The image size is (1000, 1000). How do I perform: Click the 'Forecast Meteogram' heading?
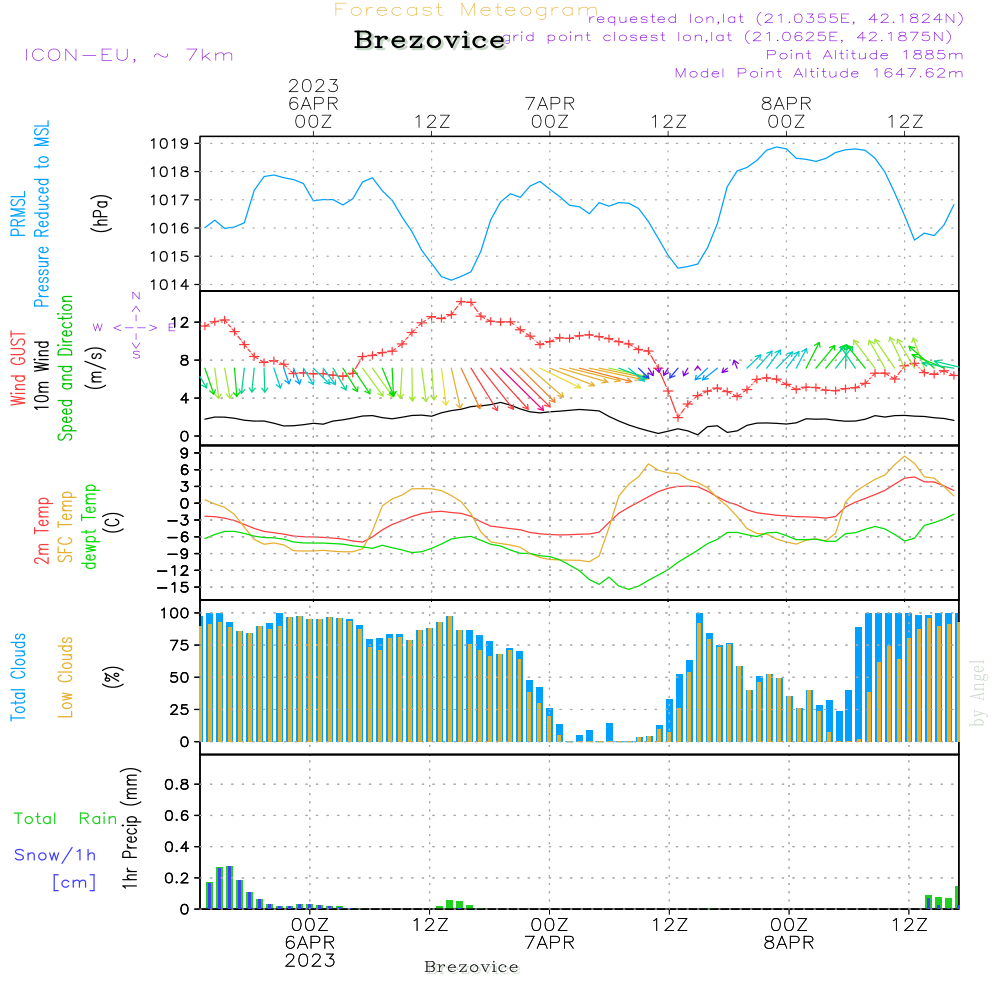pyautogui.click(x=466, y=10)
